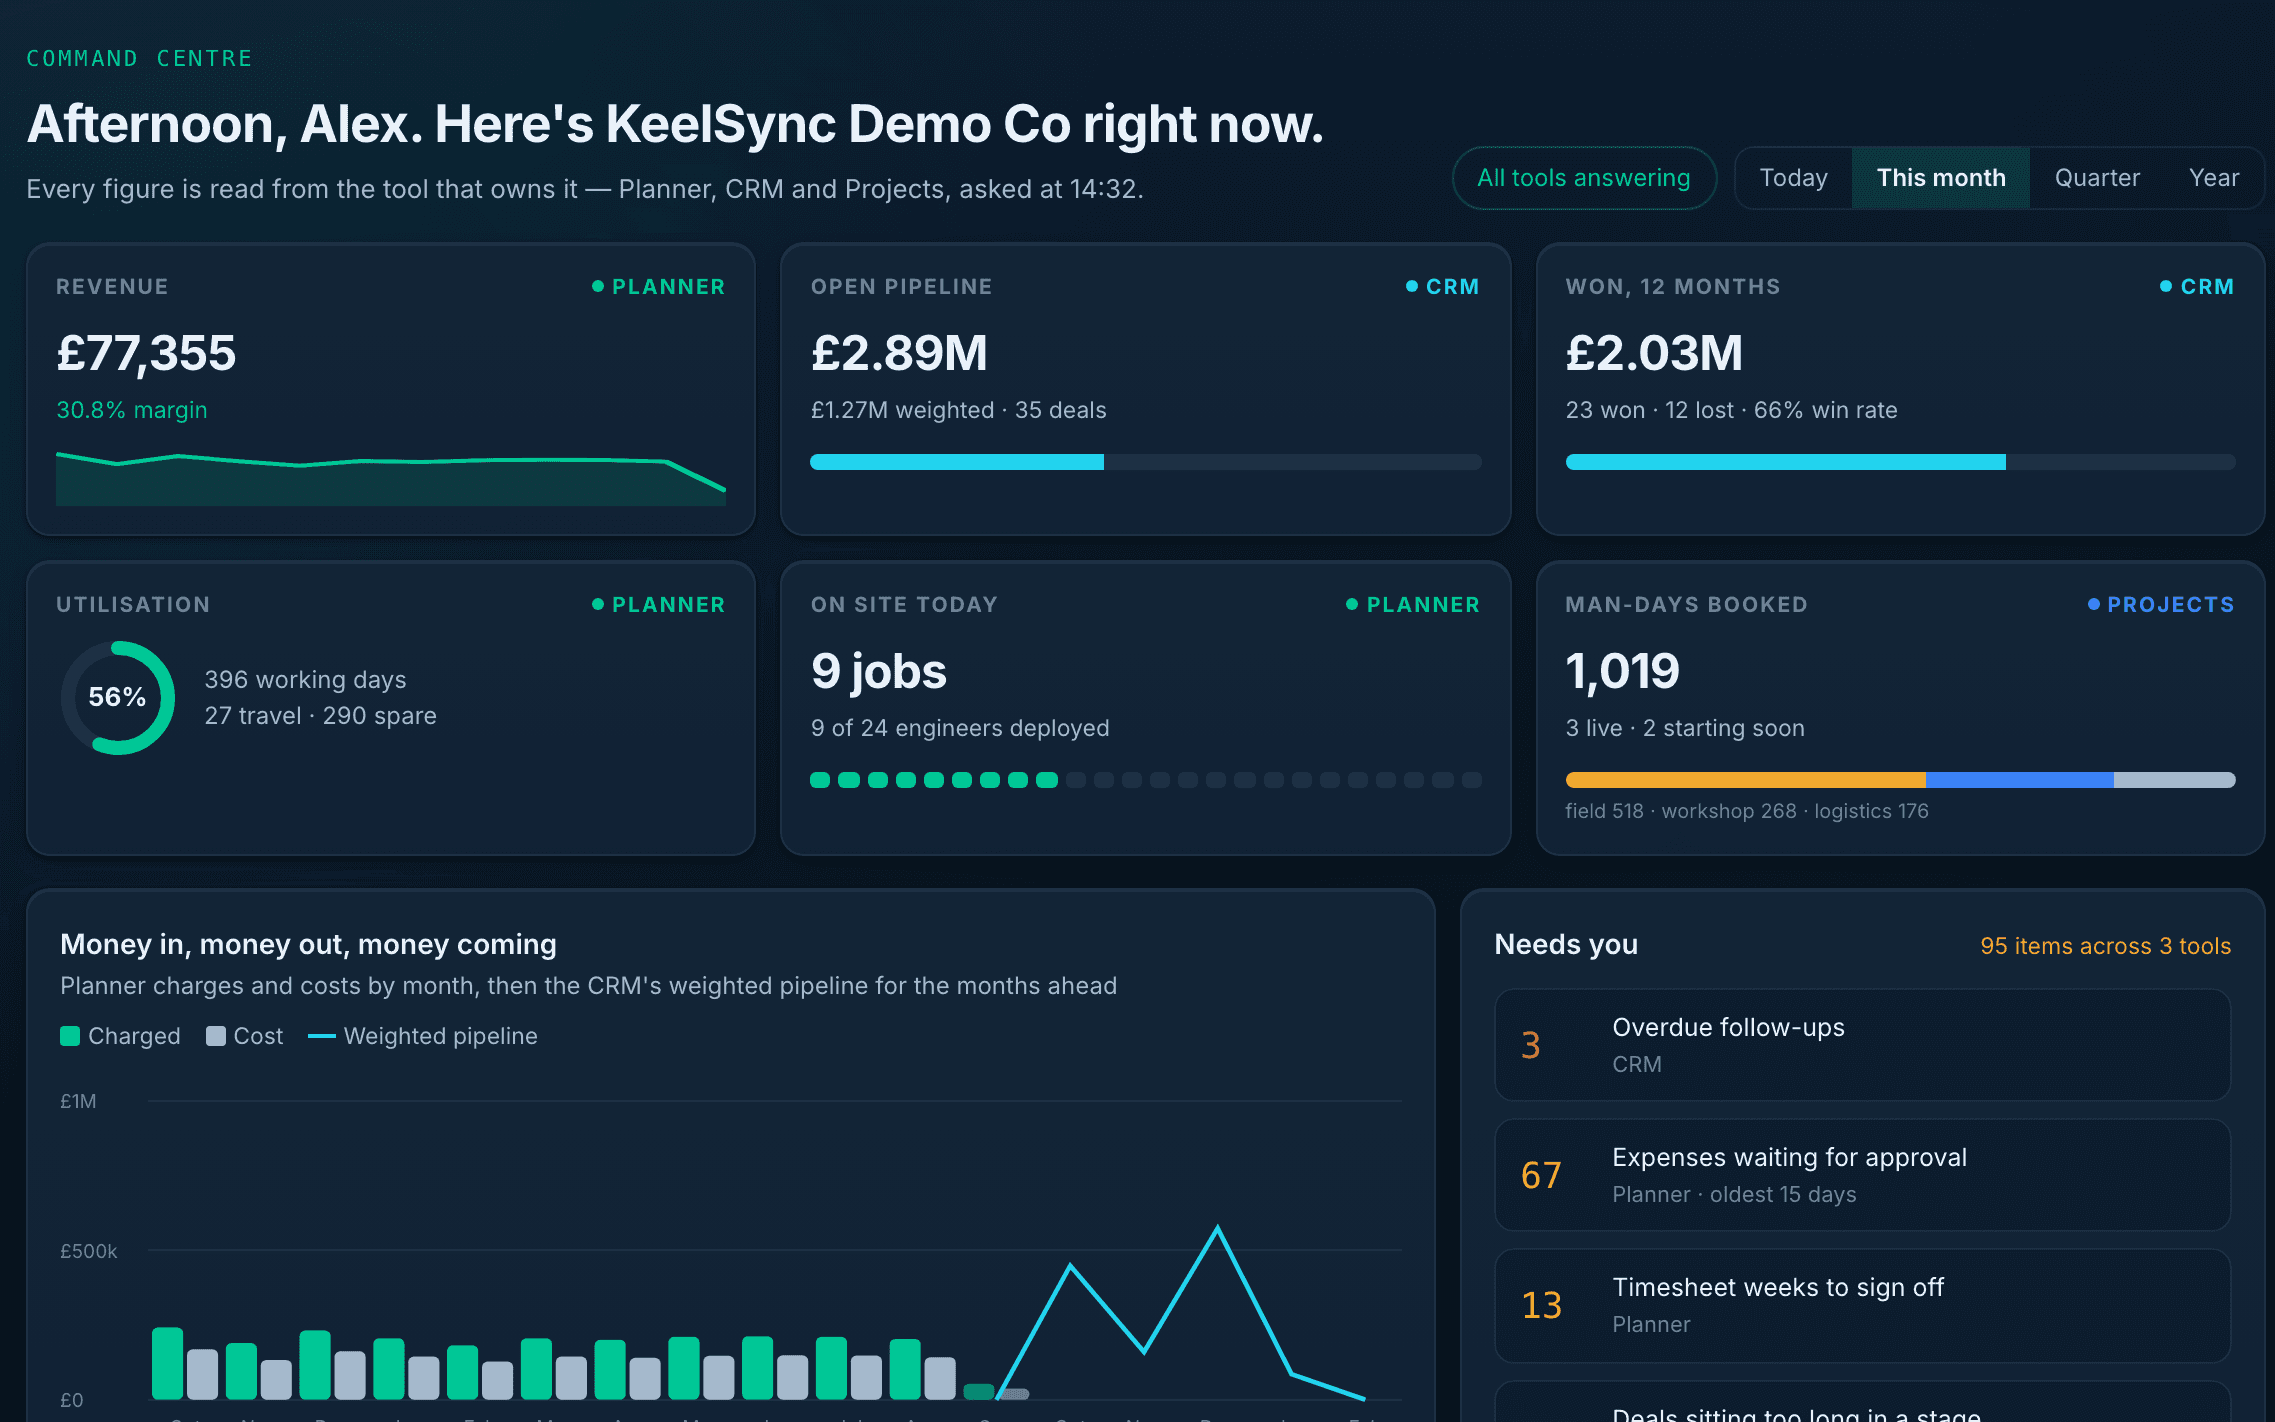Open Deals sitting too long in a stage
Screen dimensions: 2275x1422
(x=1862, y=1404)
